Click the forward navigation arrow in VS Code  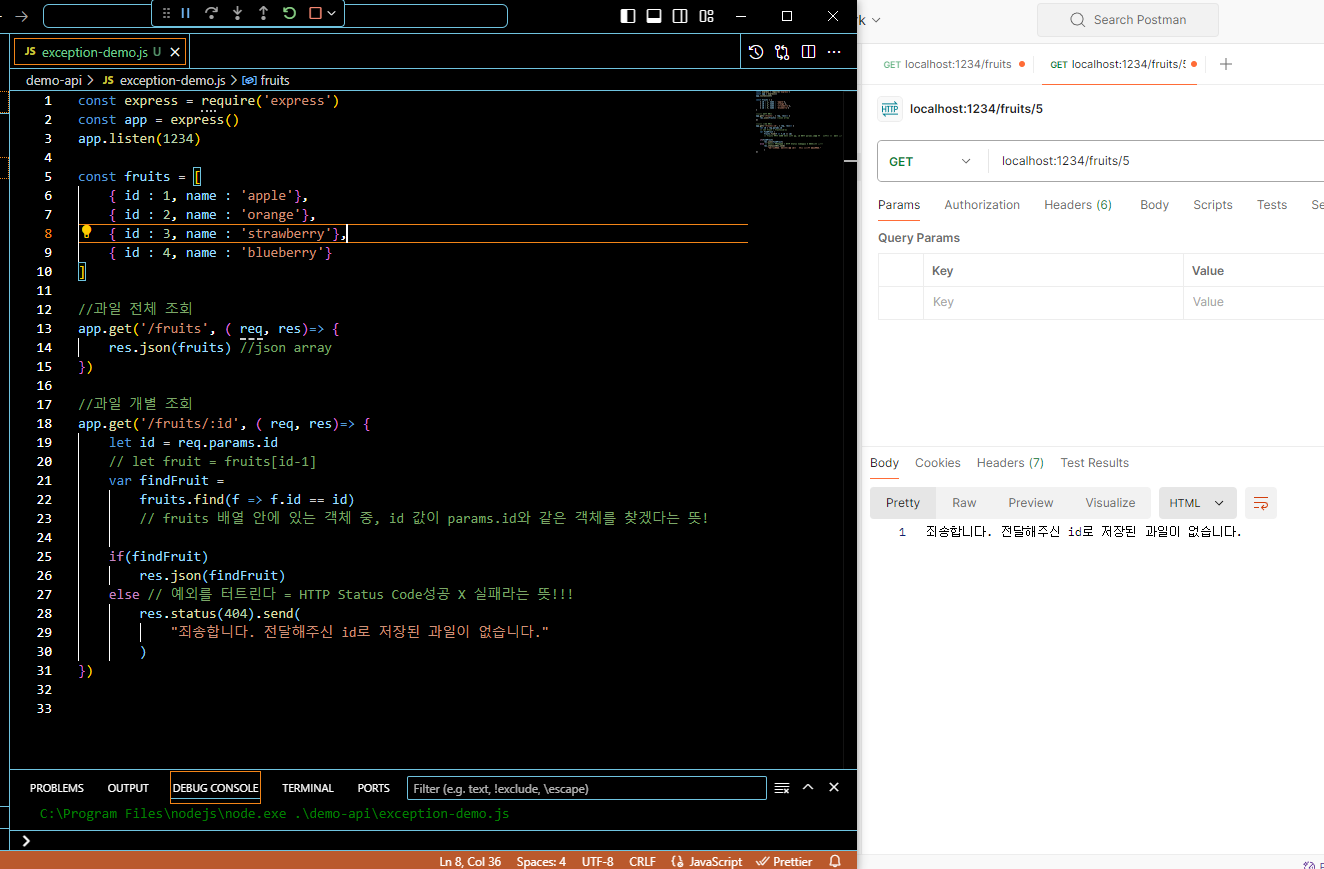[x=21, y=16]
